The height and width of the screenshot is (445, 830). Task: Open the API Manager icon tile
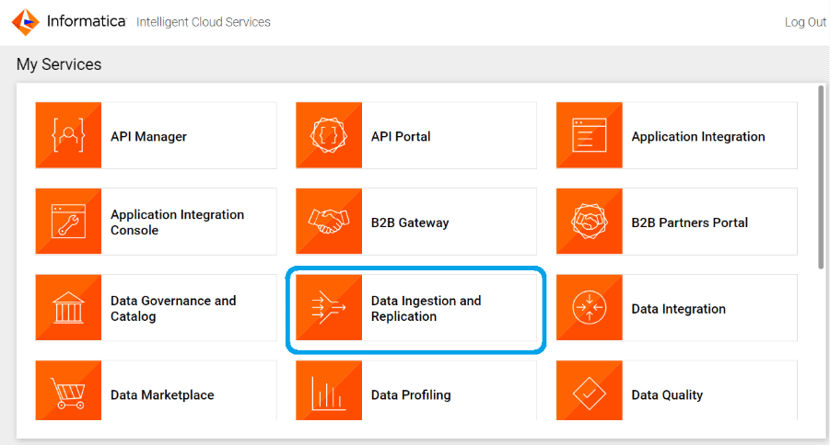coord(68,135)
